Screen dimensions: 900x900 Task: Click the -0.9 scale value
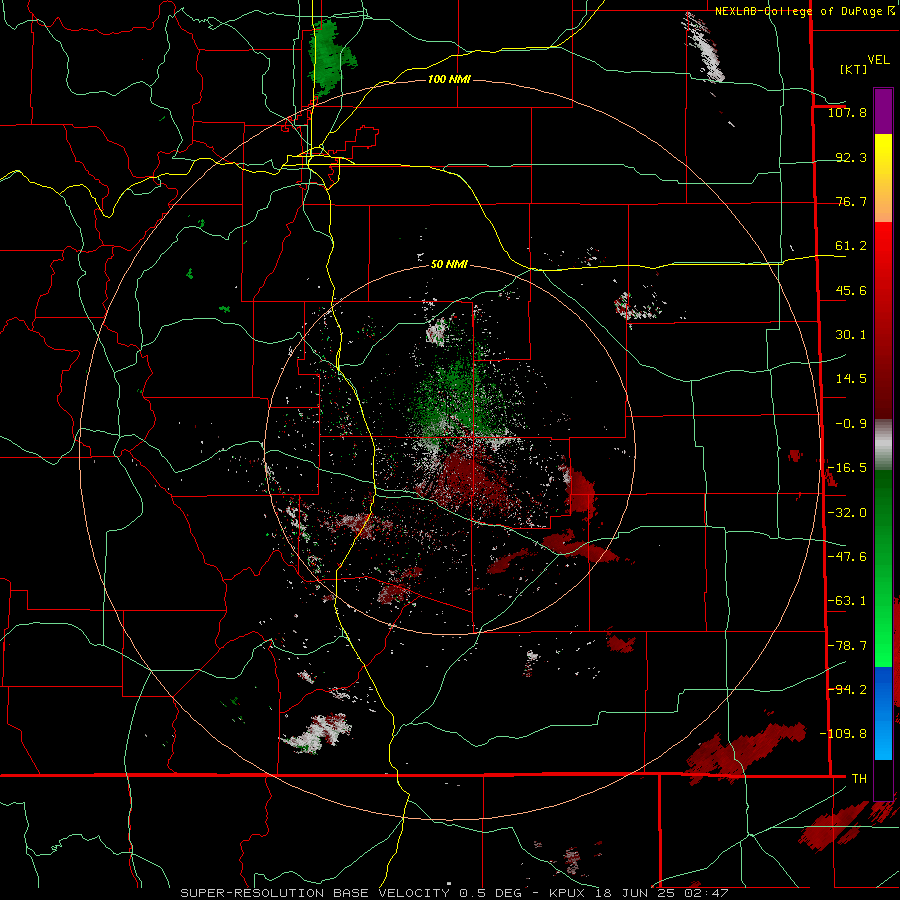[851, 424]
